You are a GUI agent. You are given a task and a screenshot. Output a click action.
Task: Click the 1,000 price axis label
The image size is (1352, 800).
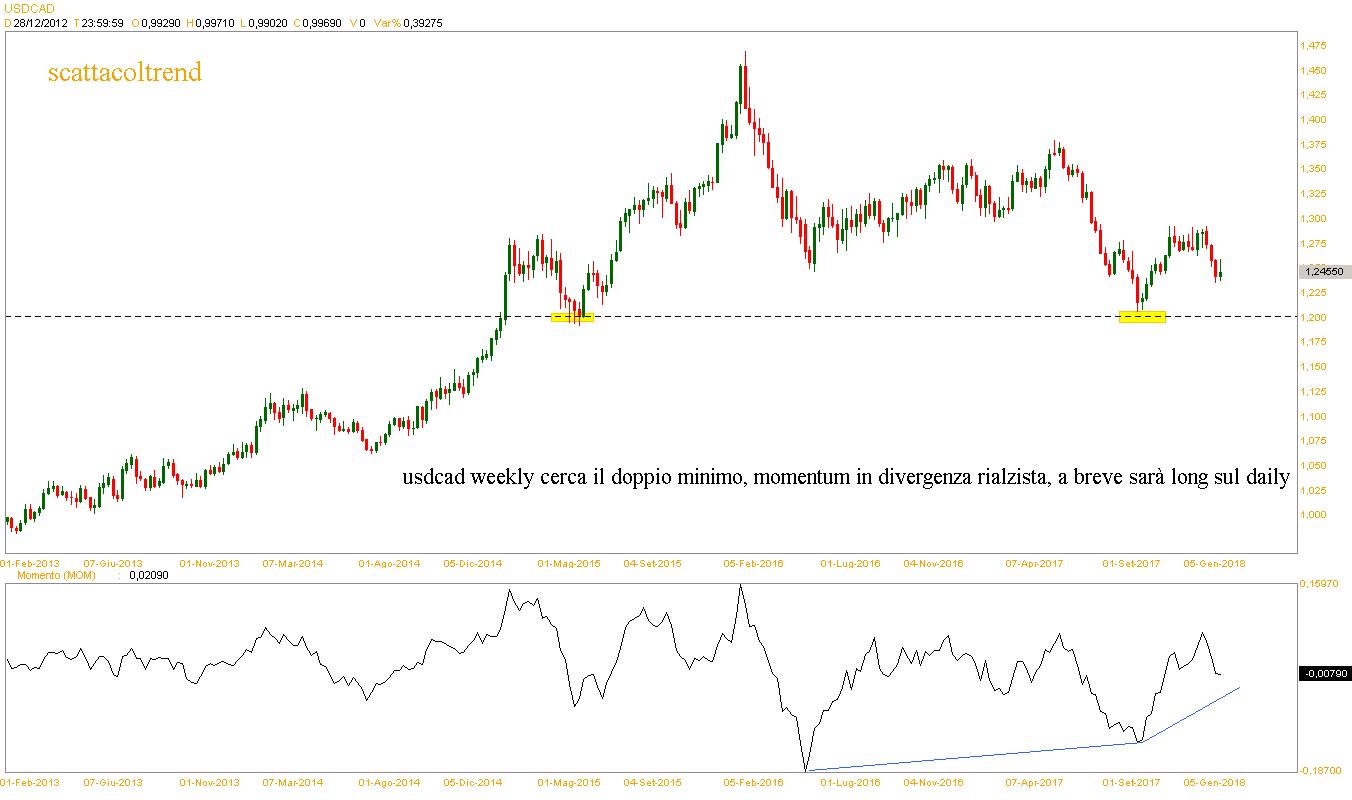1312,516
